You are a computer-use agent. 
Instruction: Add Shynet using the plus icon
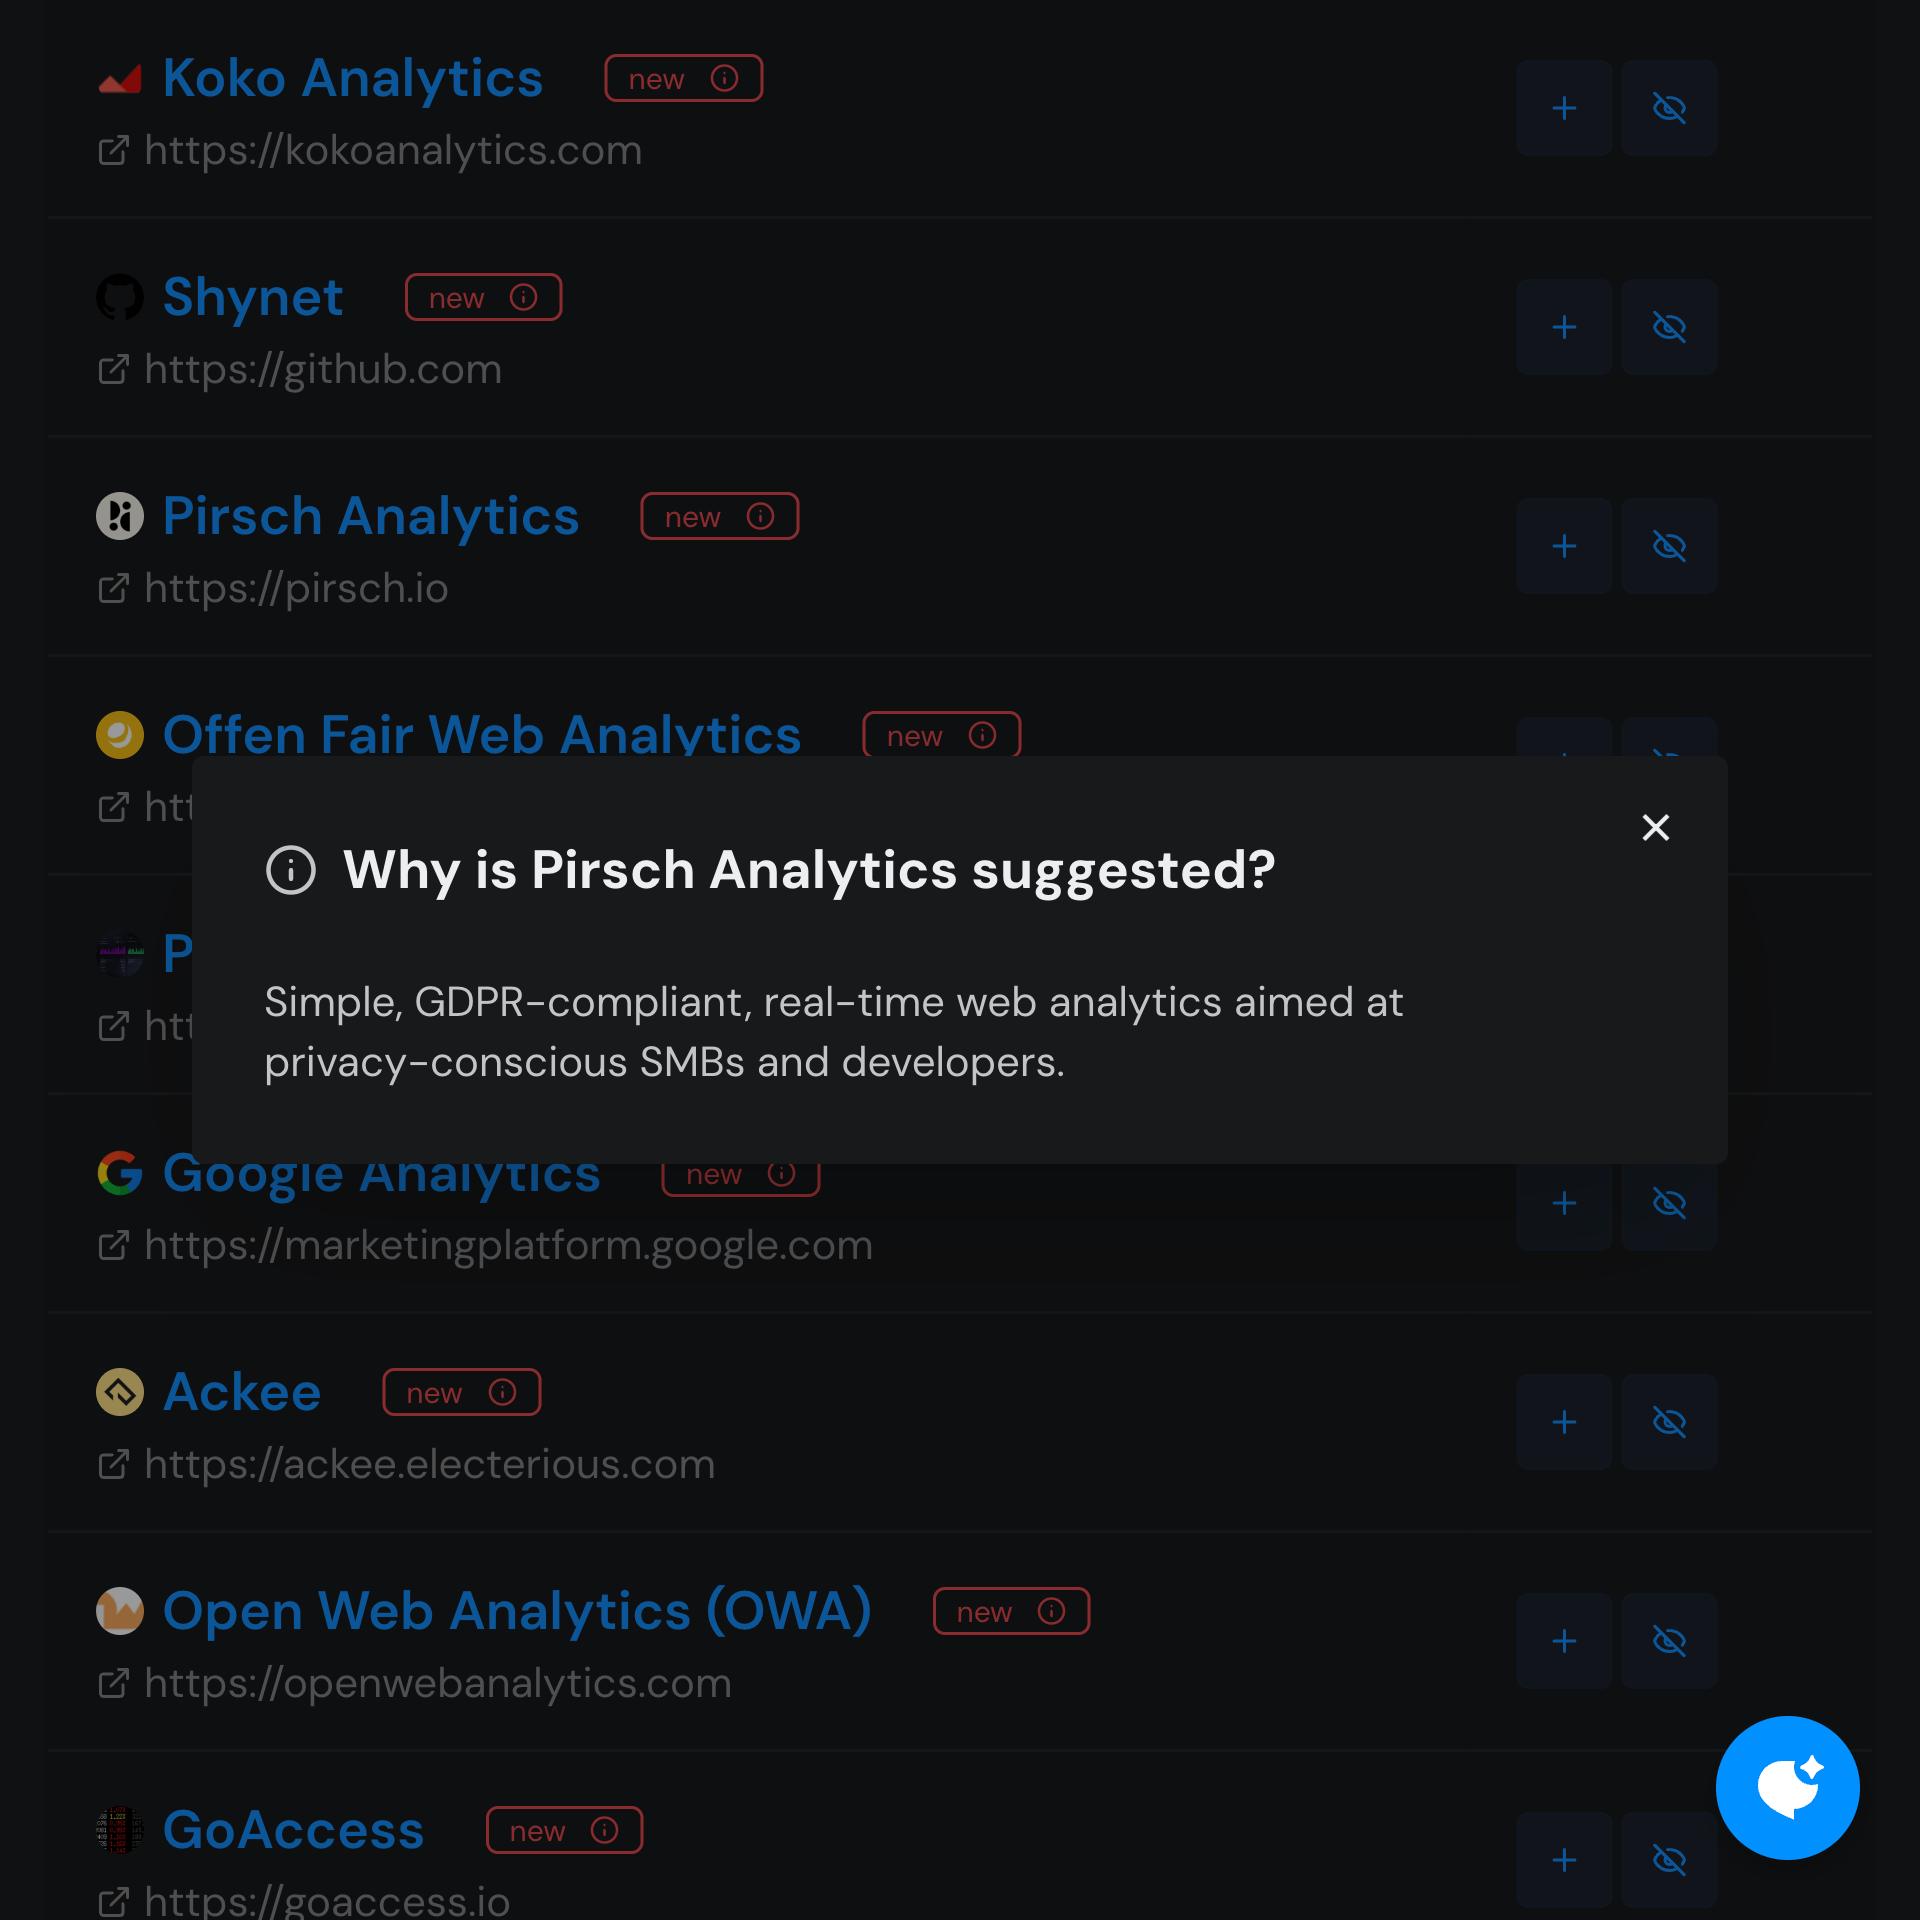pos(1564,327)
